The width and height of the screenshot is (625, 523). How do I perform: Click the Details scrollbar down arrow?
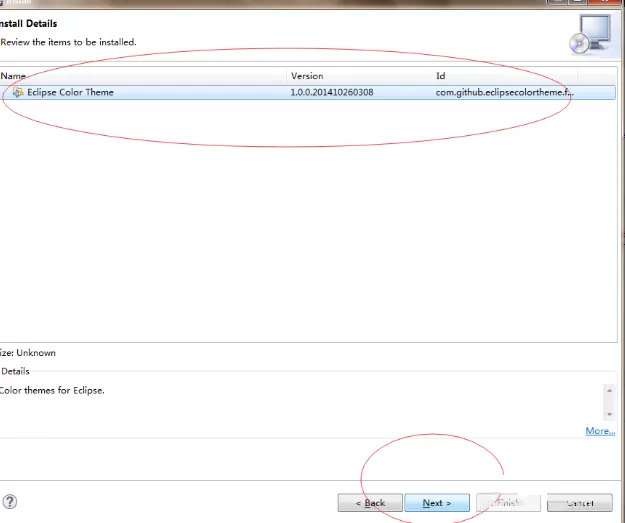point(609,414)
